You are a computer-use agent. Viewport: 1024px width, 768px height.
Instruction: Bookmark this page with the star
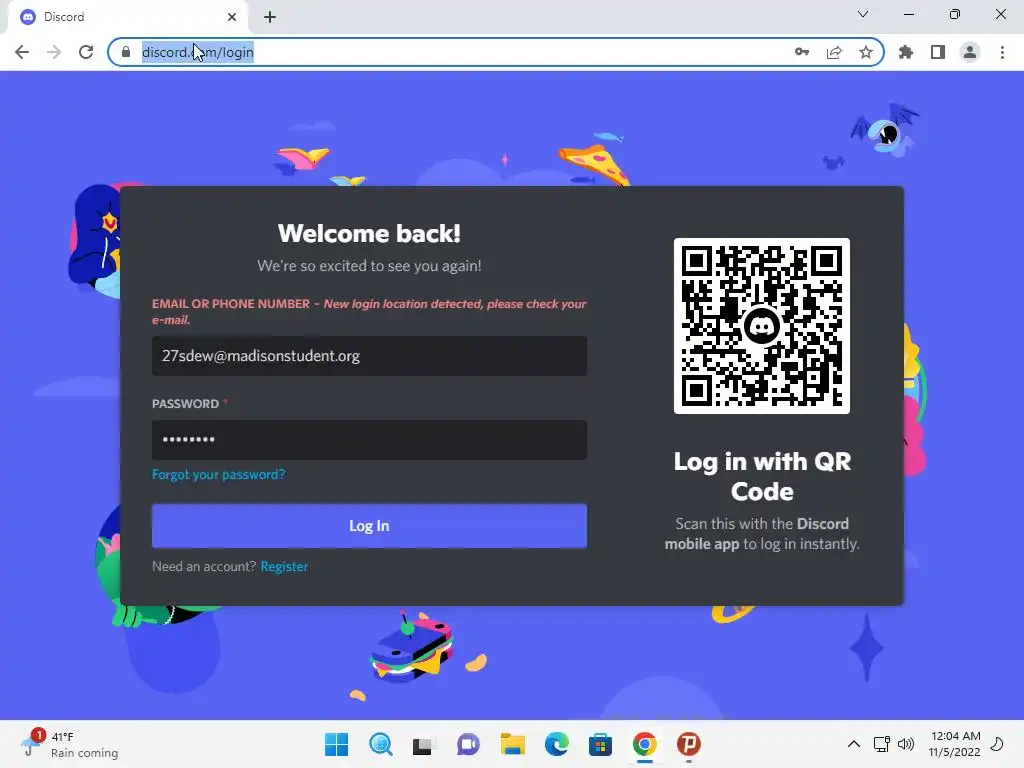click(866, 52)
